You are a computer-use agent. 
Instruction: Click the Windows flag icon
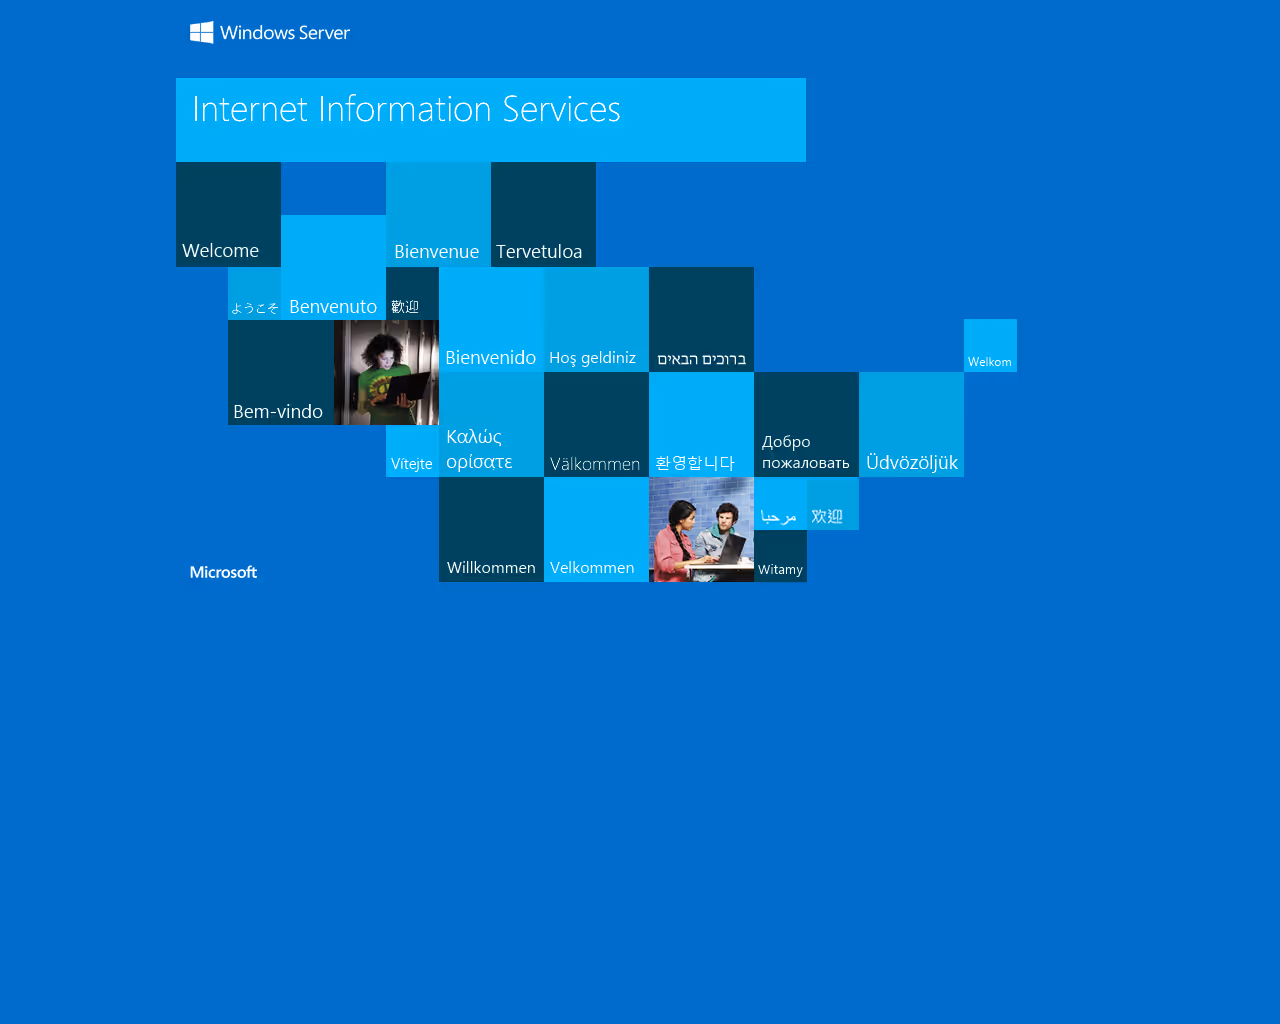201,31
